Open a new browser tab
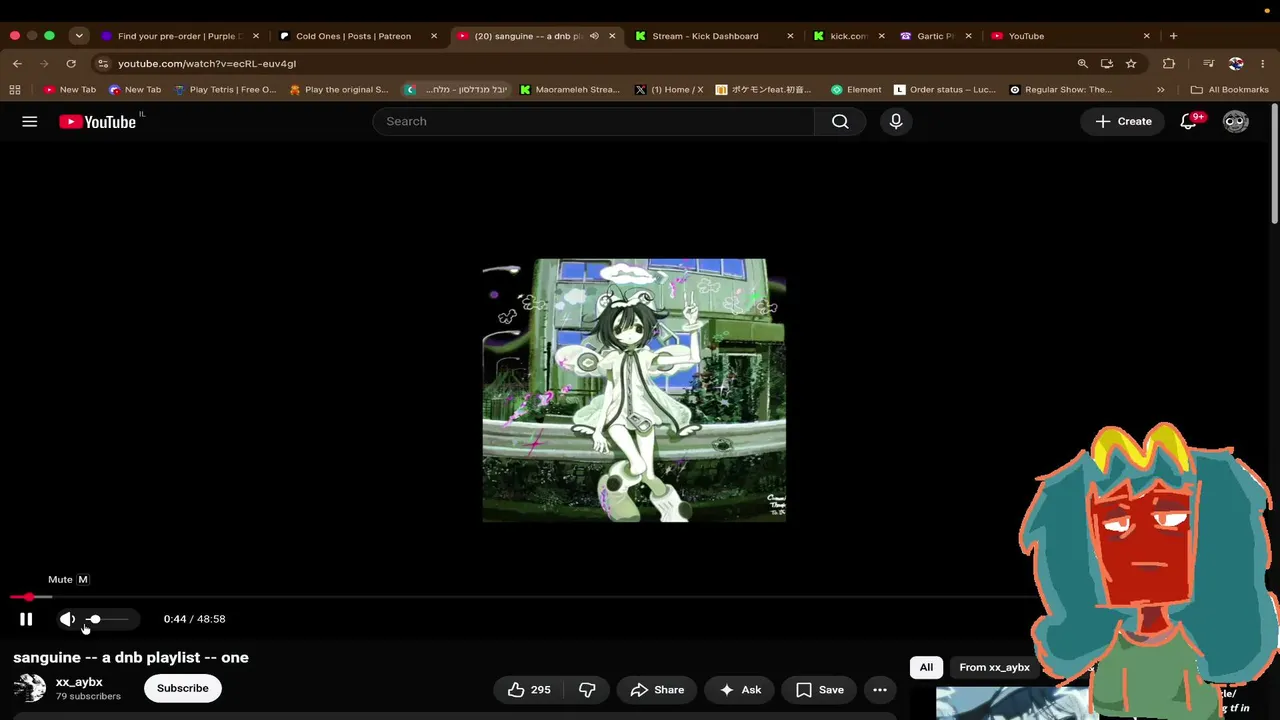This screenshot has height=720, width=1280. [x=1173, y=36]
